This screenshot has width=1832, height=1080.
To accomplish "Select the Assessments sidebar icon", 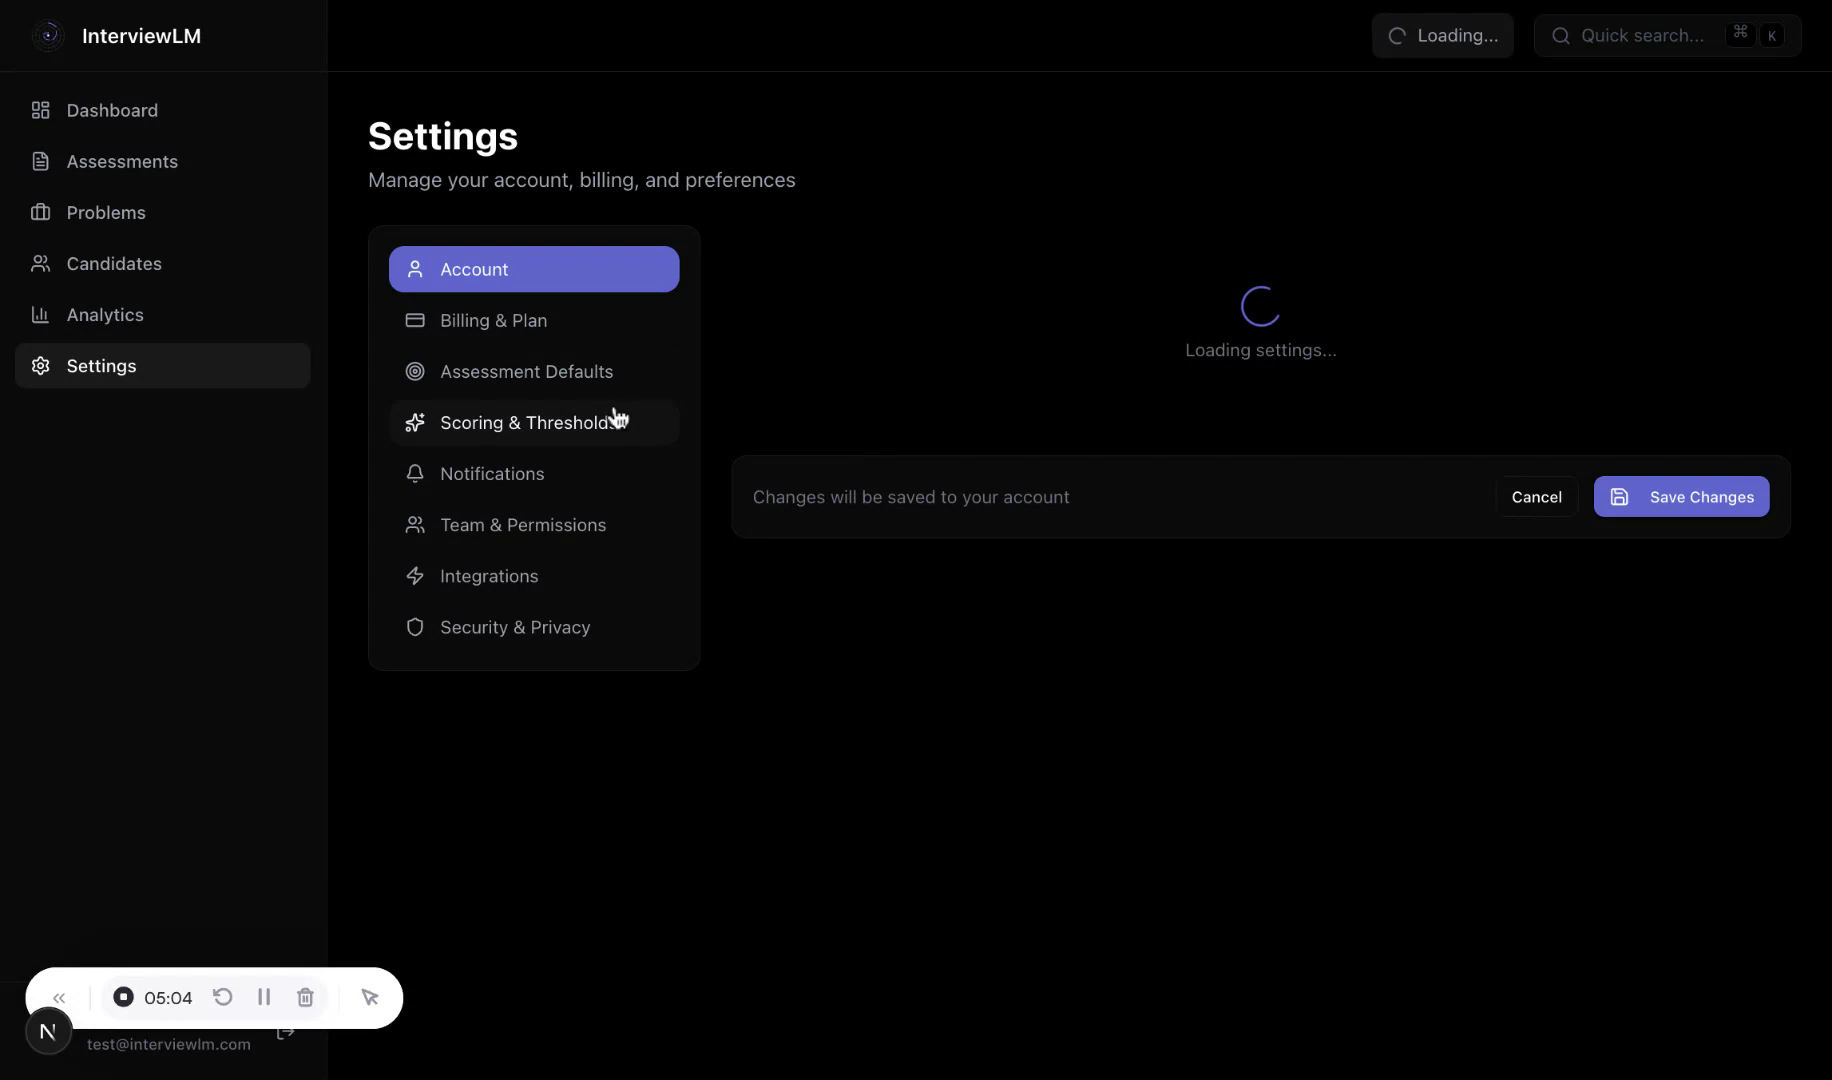I will 41,161.
